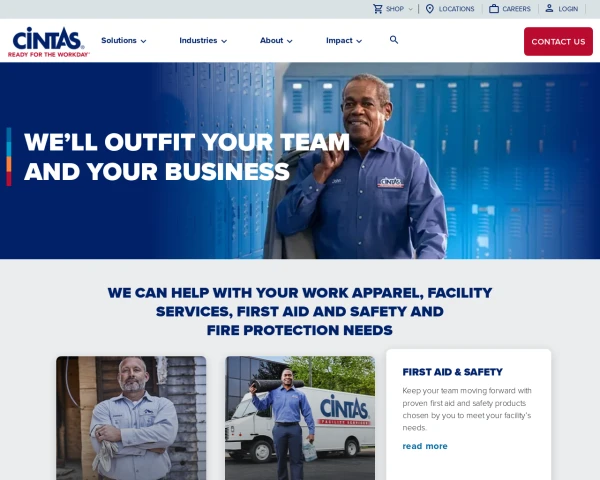Expand the Industries menu chevron
The width and height of the screenshot is (600, 480).
tap(224, 41)
